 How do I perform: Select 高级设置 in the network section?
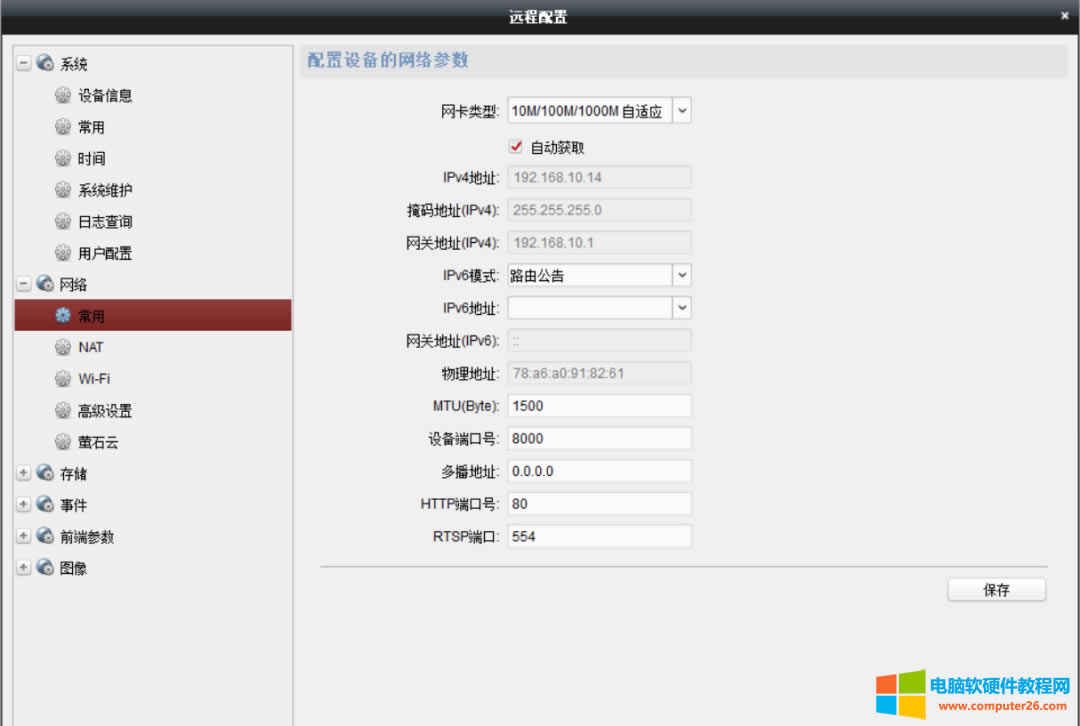pos(105,411)
